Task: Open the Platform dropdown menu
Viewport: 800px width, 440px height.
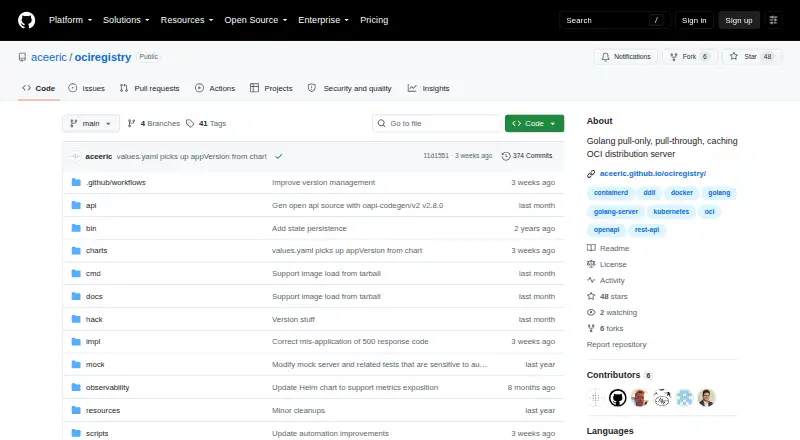Action: [x=70, y=20]
